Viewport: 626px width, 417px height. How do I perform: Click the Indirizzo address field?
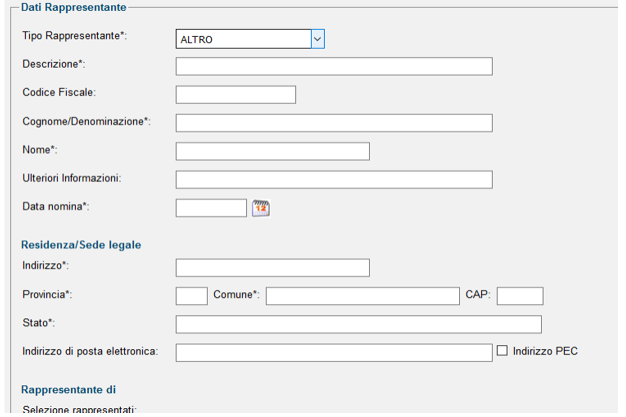coord(273,268)
